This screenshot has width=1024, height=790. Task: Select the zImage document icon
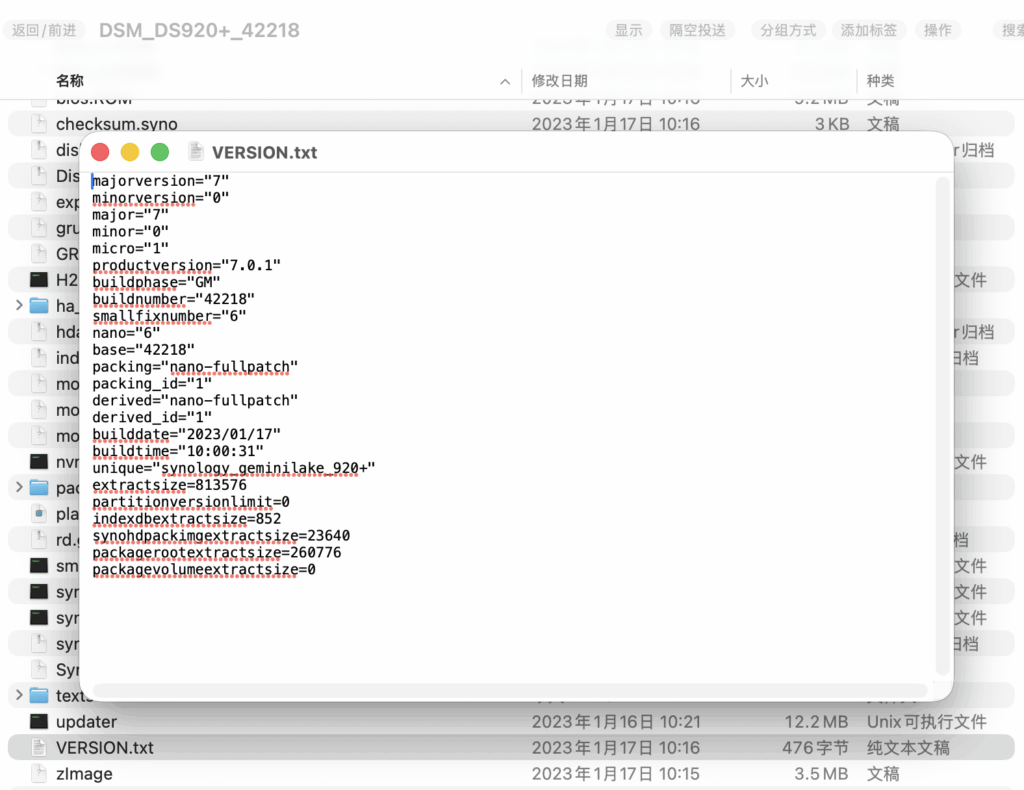point(39,773)
